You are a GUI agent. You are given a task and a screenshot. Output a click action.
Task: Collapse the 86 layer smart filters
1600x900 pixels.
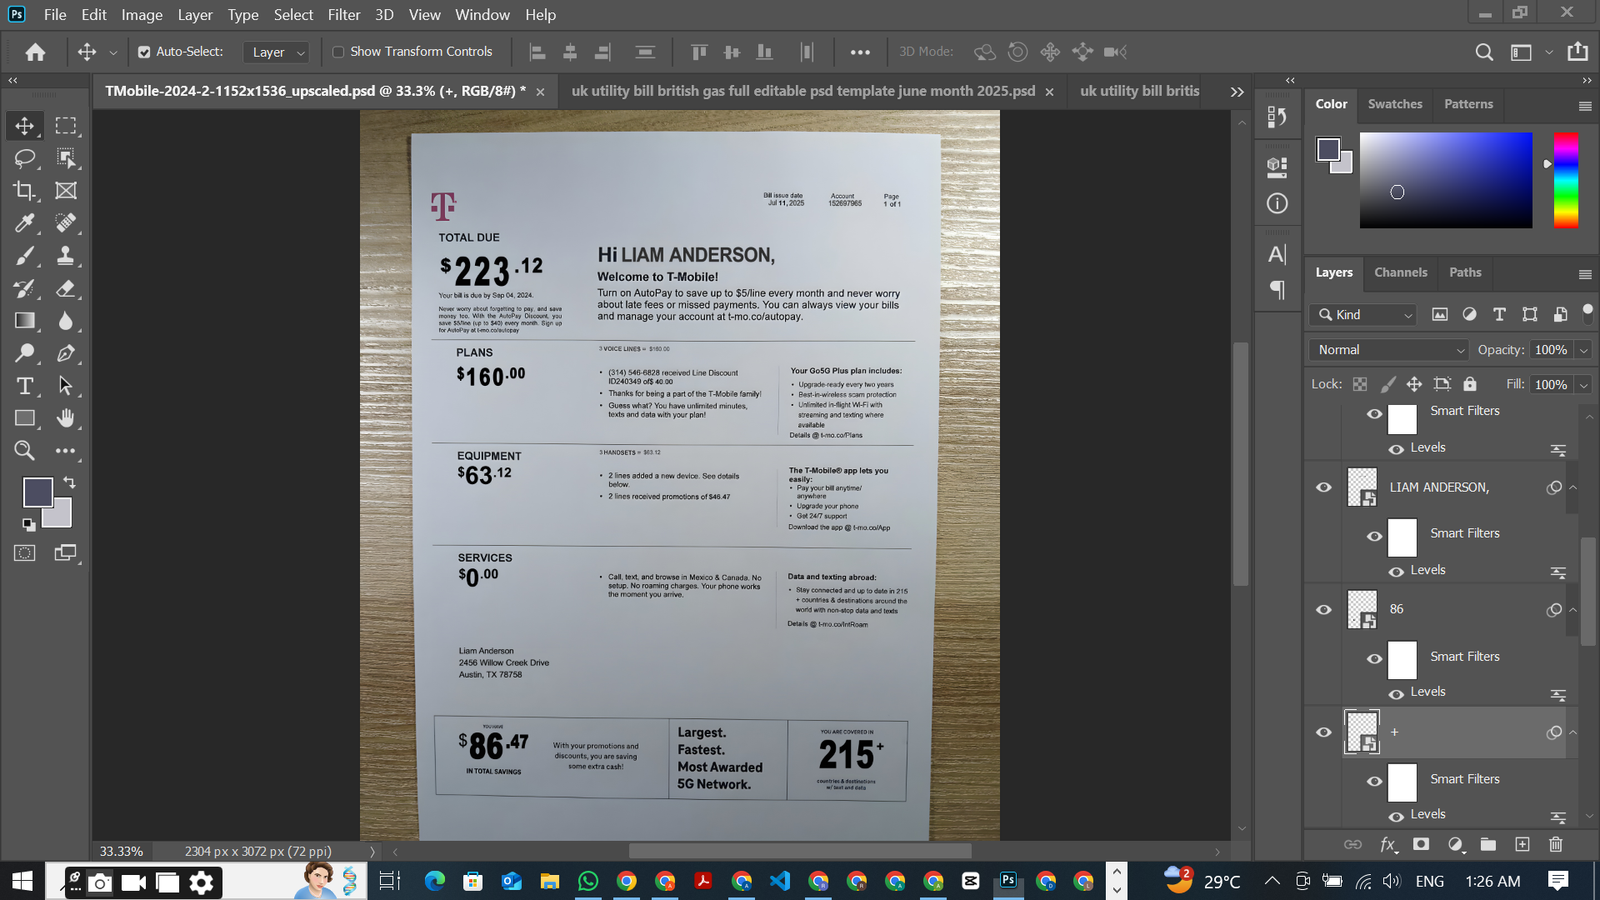(x=1573, y=610)
